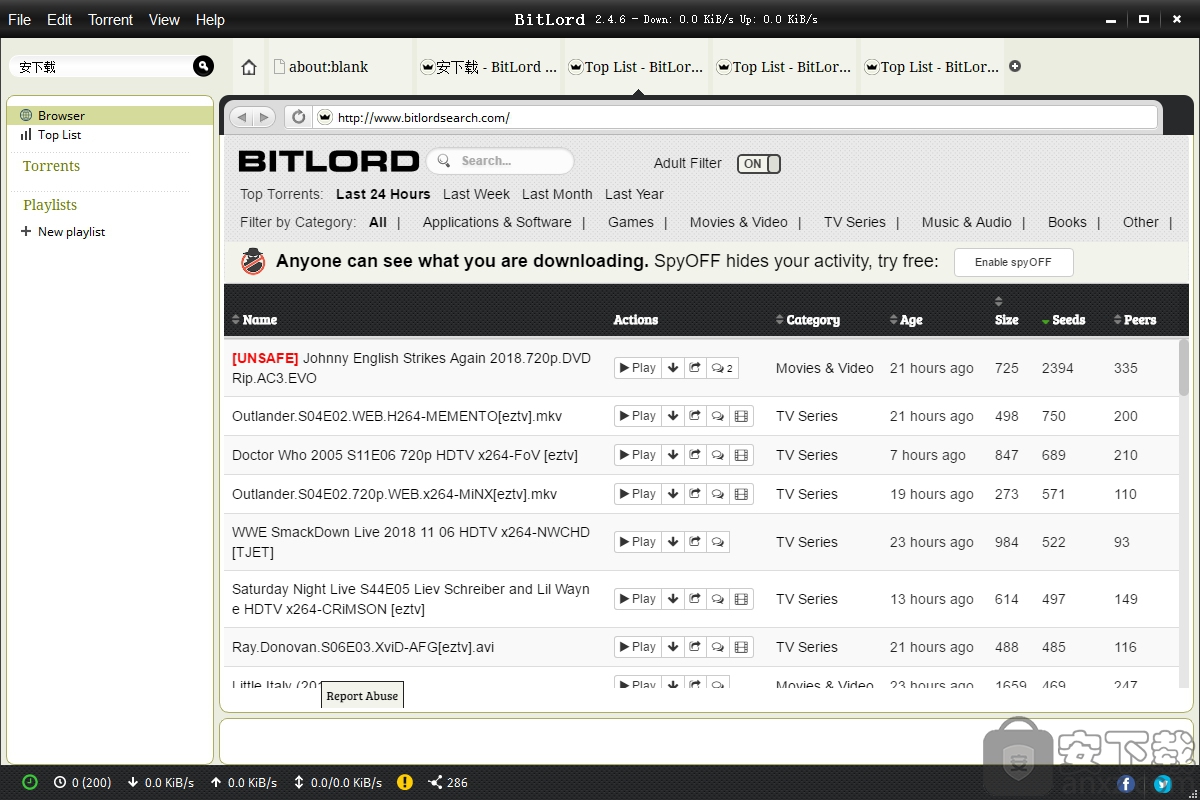This screenshot has width=1200, height=800.
Task: Open the Torrent menu
Action: (110, 19)
